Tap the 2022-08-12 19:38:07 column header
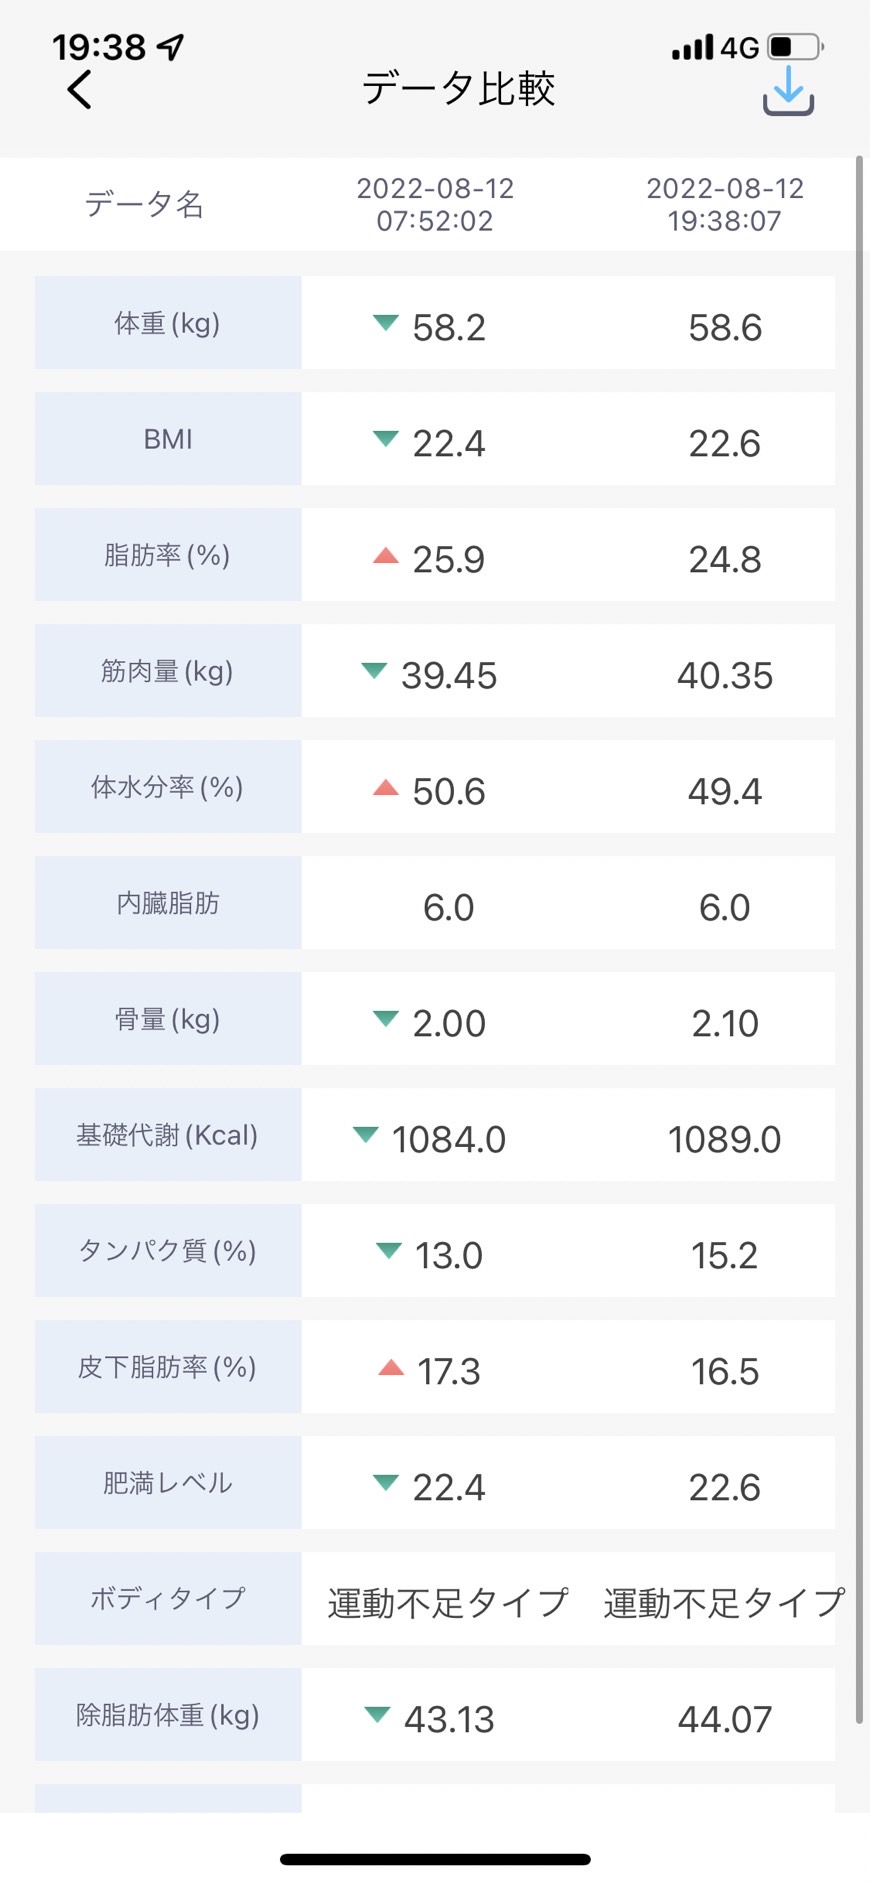This screenshot has width=870, height=1884. point(725,204)
